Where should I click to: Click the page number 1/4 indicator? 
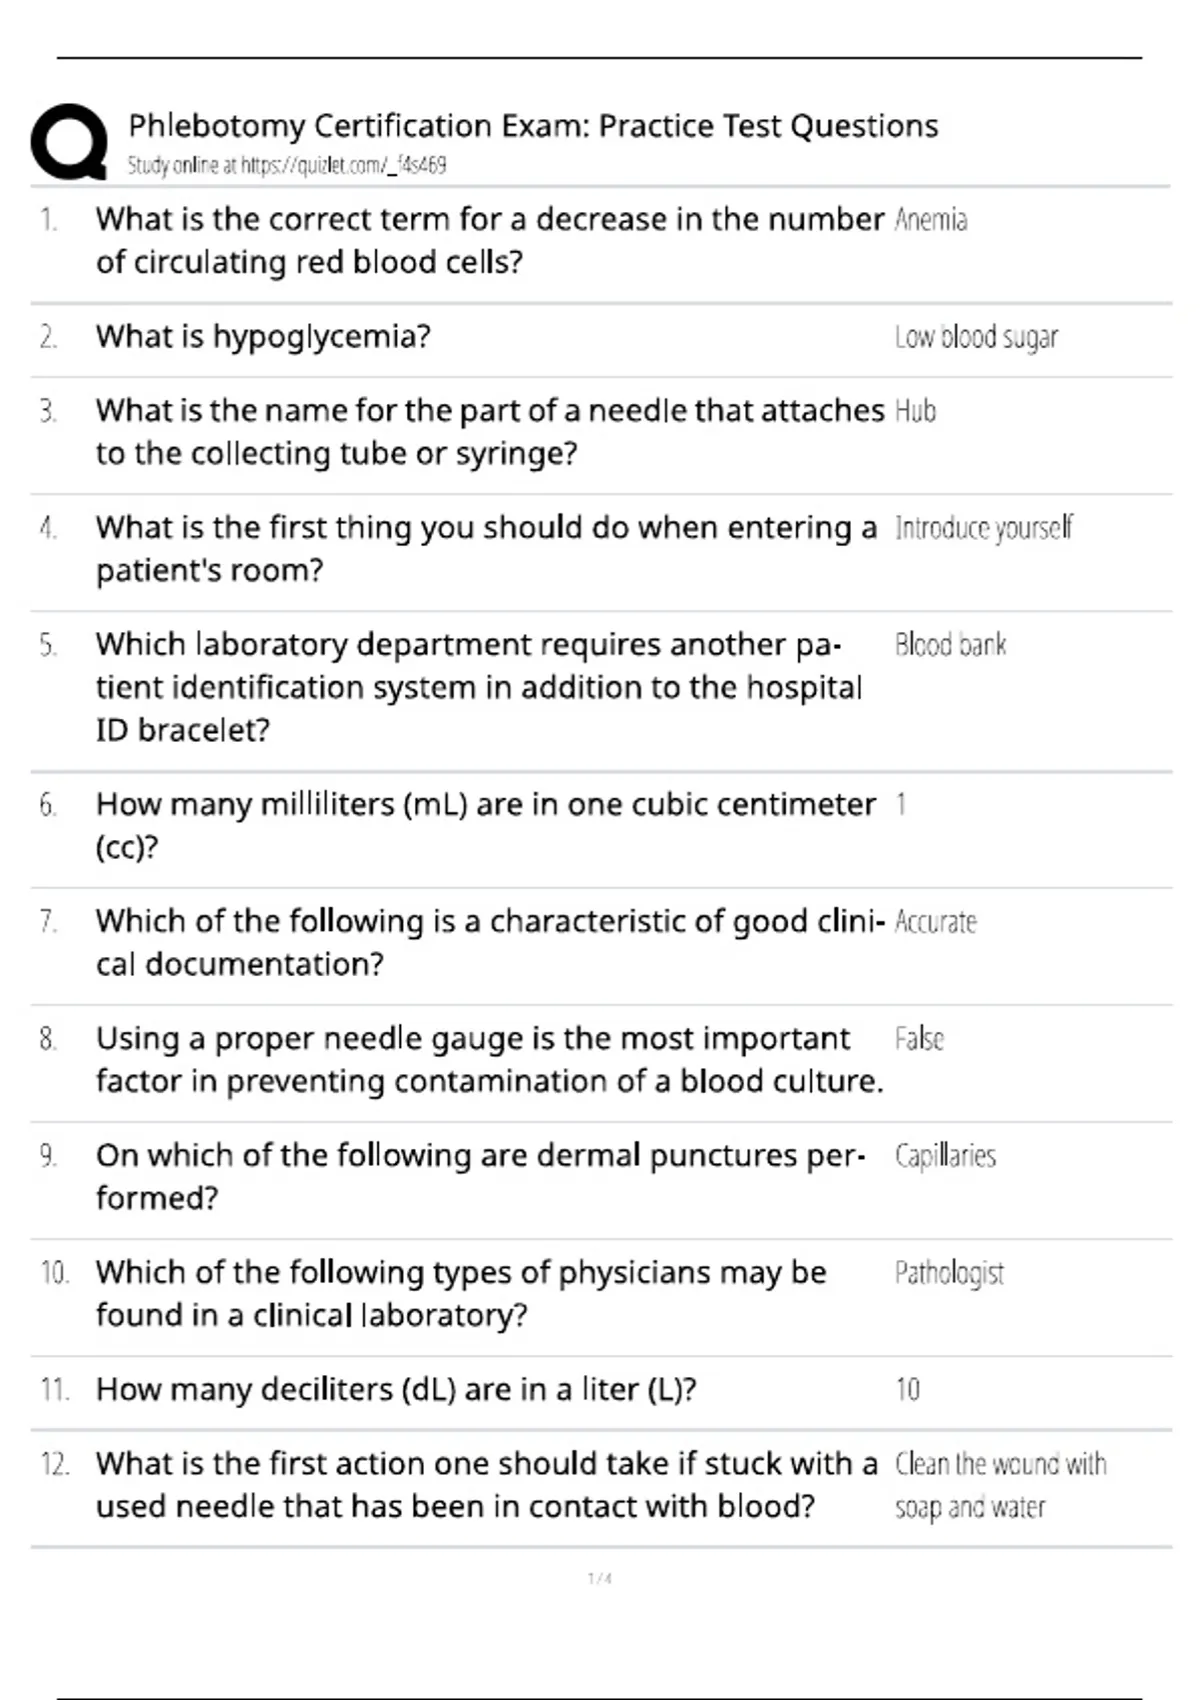(600, 1579)
